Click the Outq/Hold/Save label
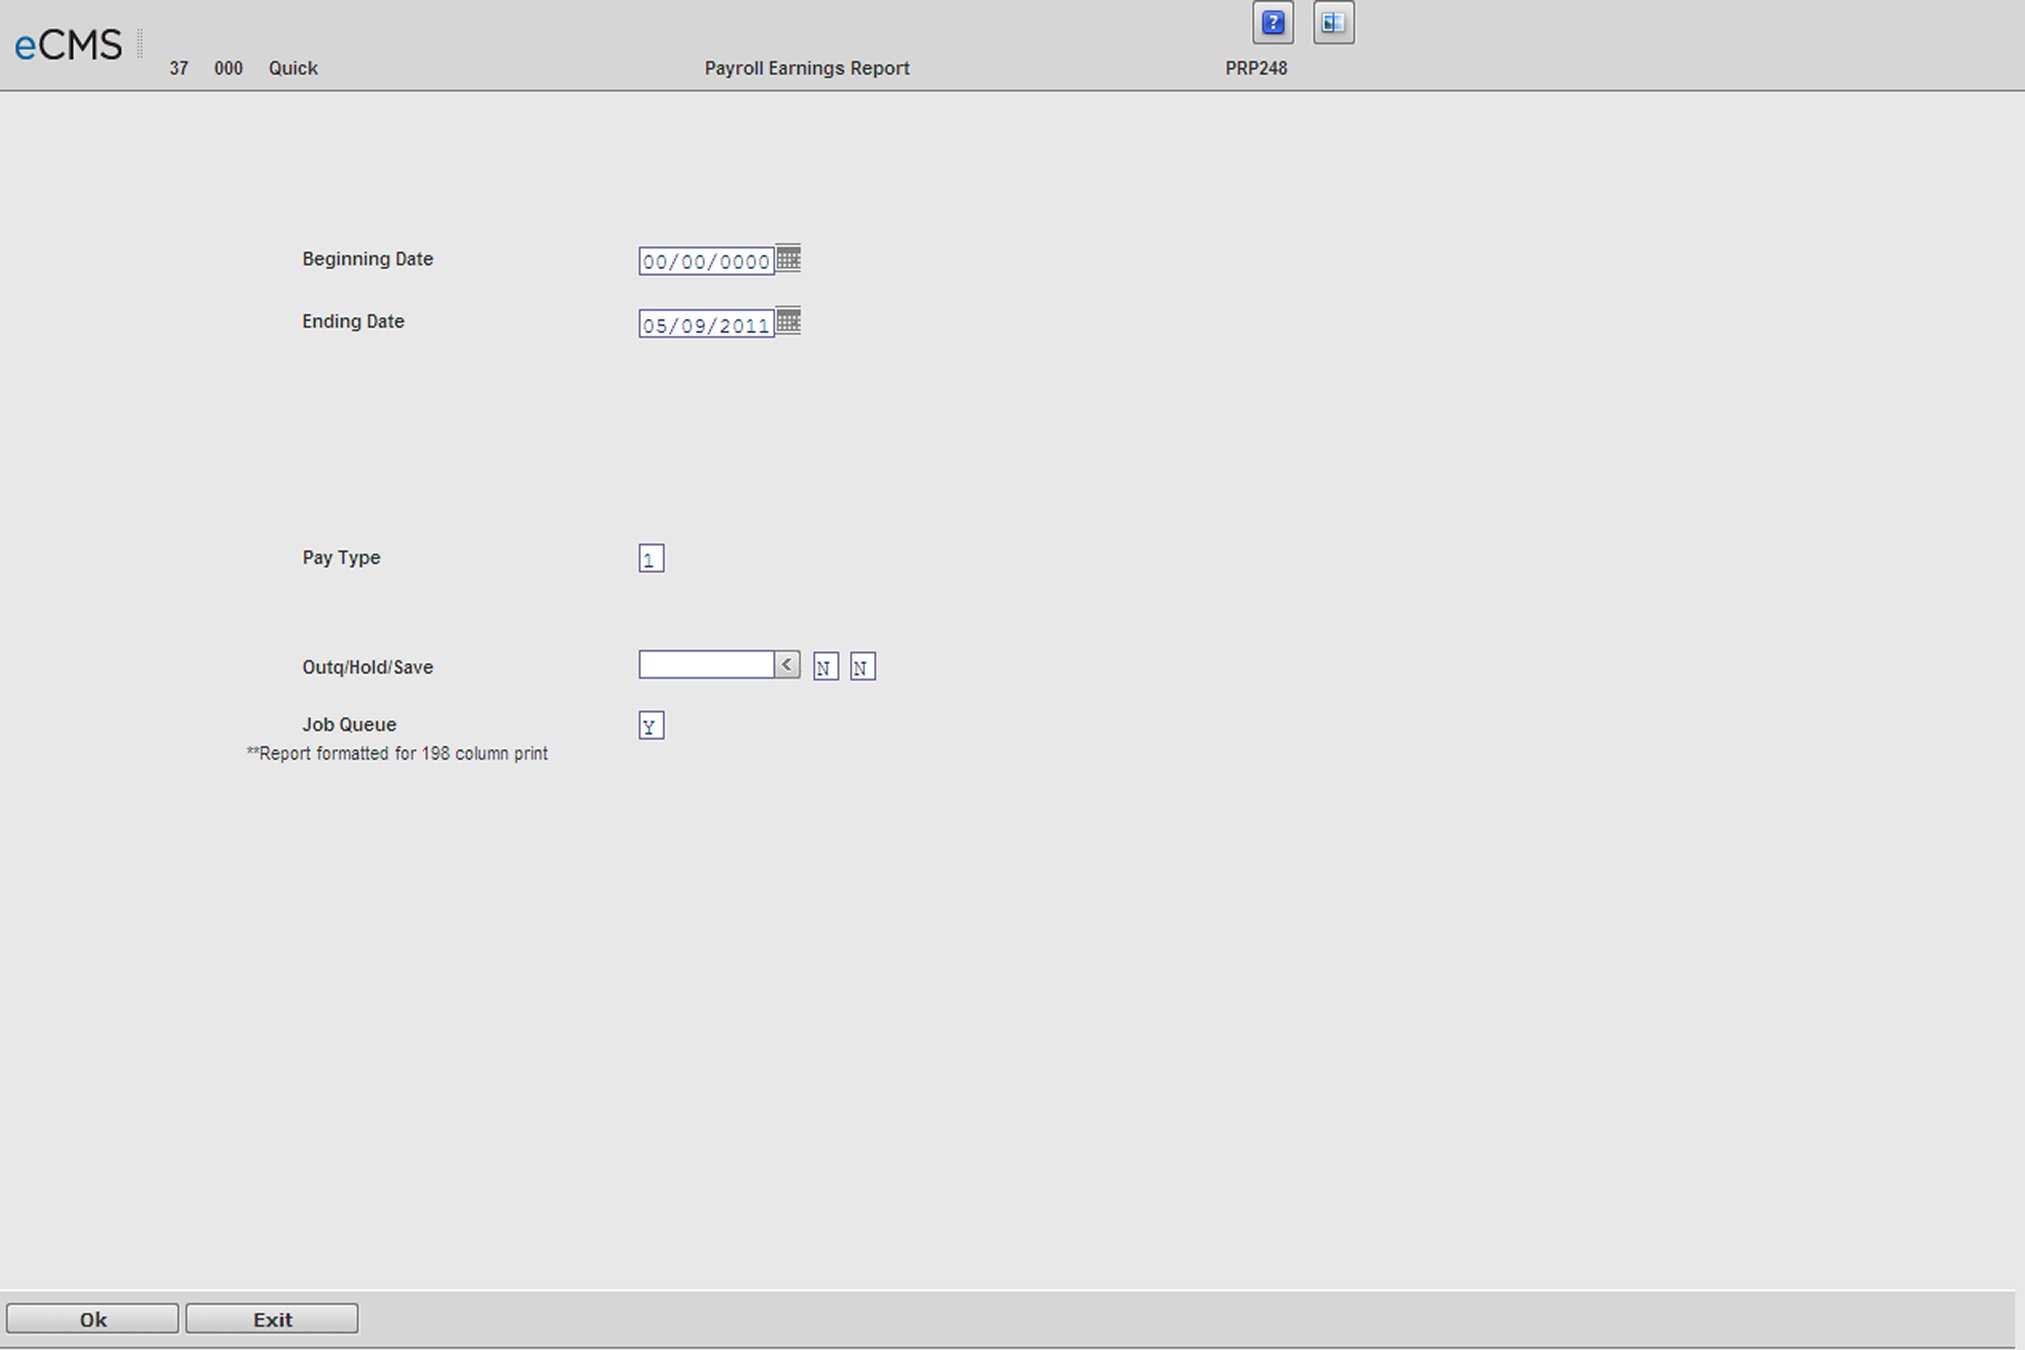2025x1350 pixels. pyautogui.click(x=368, y=667)
